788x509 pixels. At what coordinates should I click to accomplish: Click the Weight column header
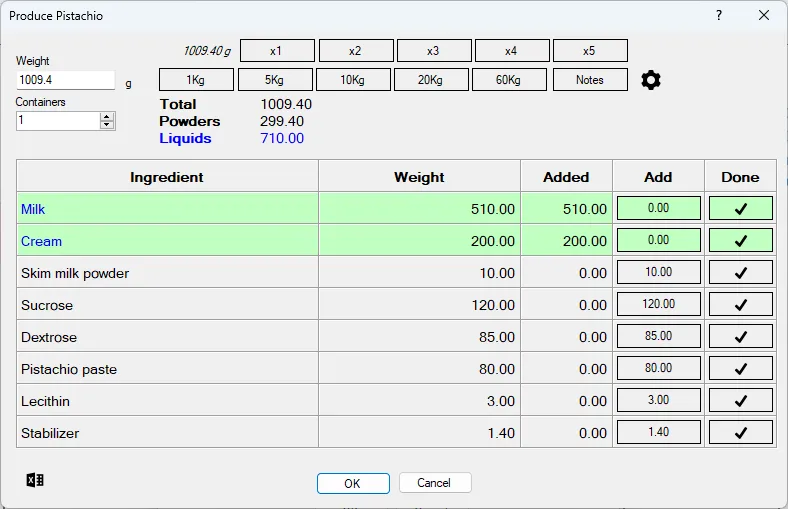pos(420,176)
